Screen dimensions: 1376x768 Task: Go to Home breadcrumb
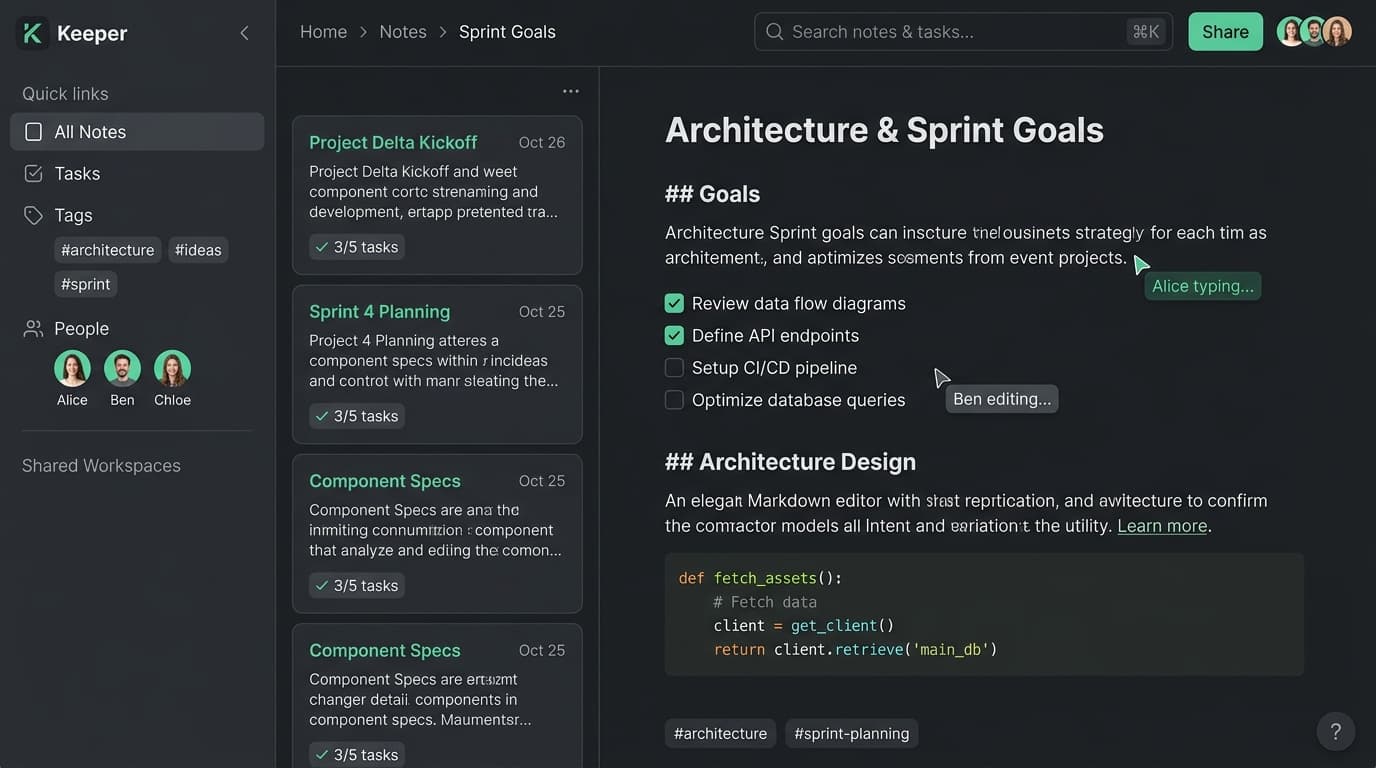click(324, 32)
